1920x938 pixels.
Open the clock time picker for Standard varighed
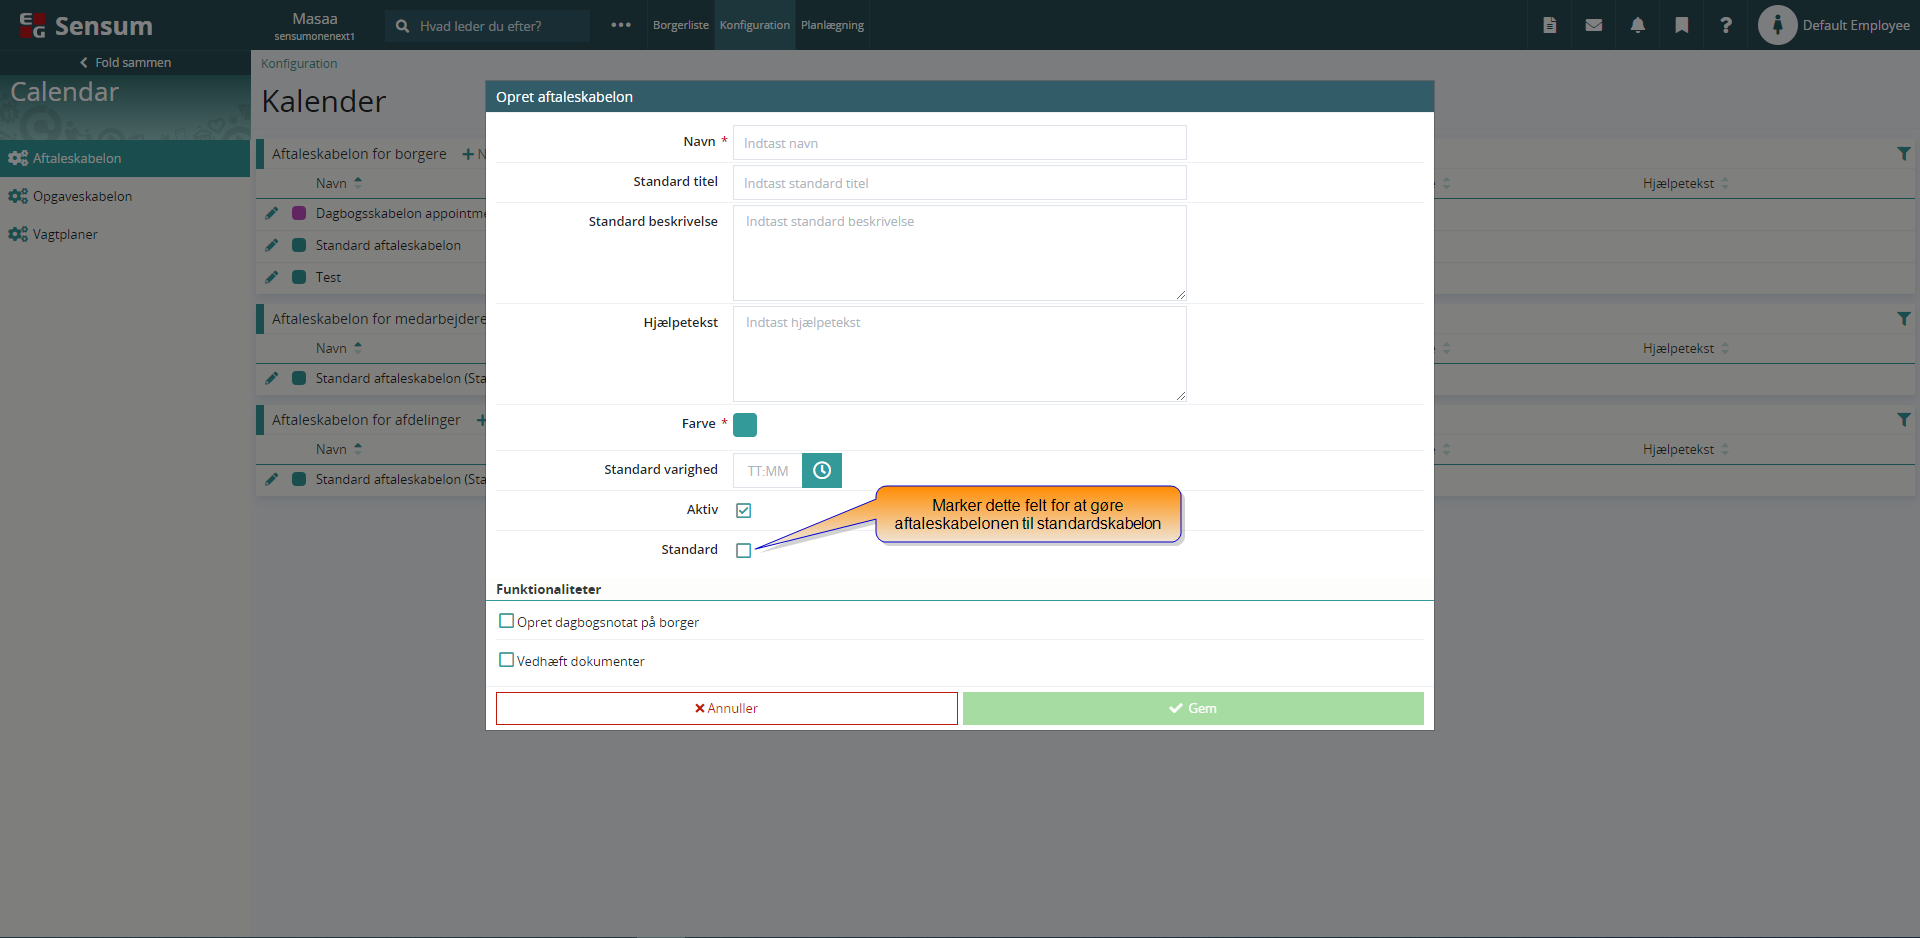click(x=821, y=470)
